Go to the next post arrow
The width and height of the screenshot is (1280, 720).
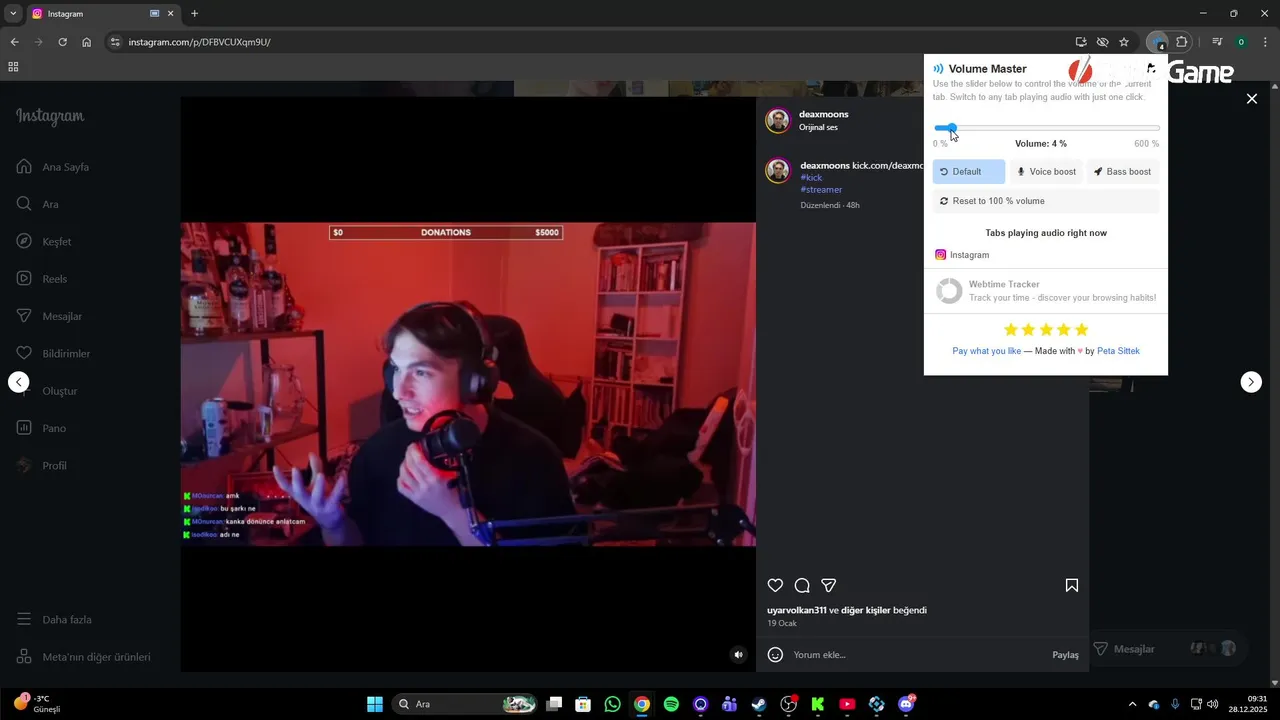(x=1251, y=382)
